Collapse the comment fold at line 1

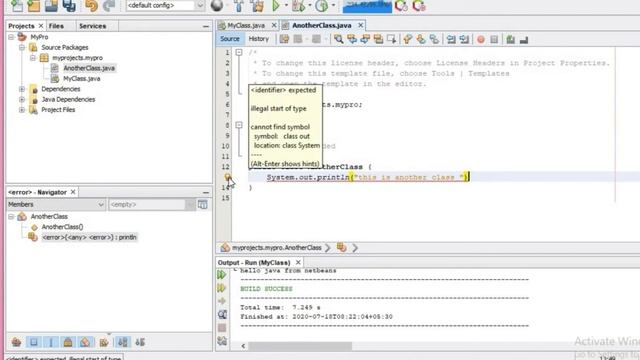239,52
